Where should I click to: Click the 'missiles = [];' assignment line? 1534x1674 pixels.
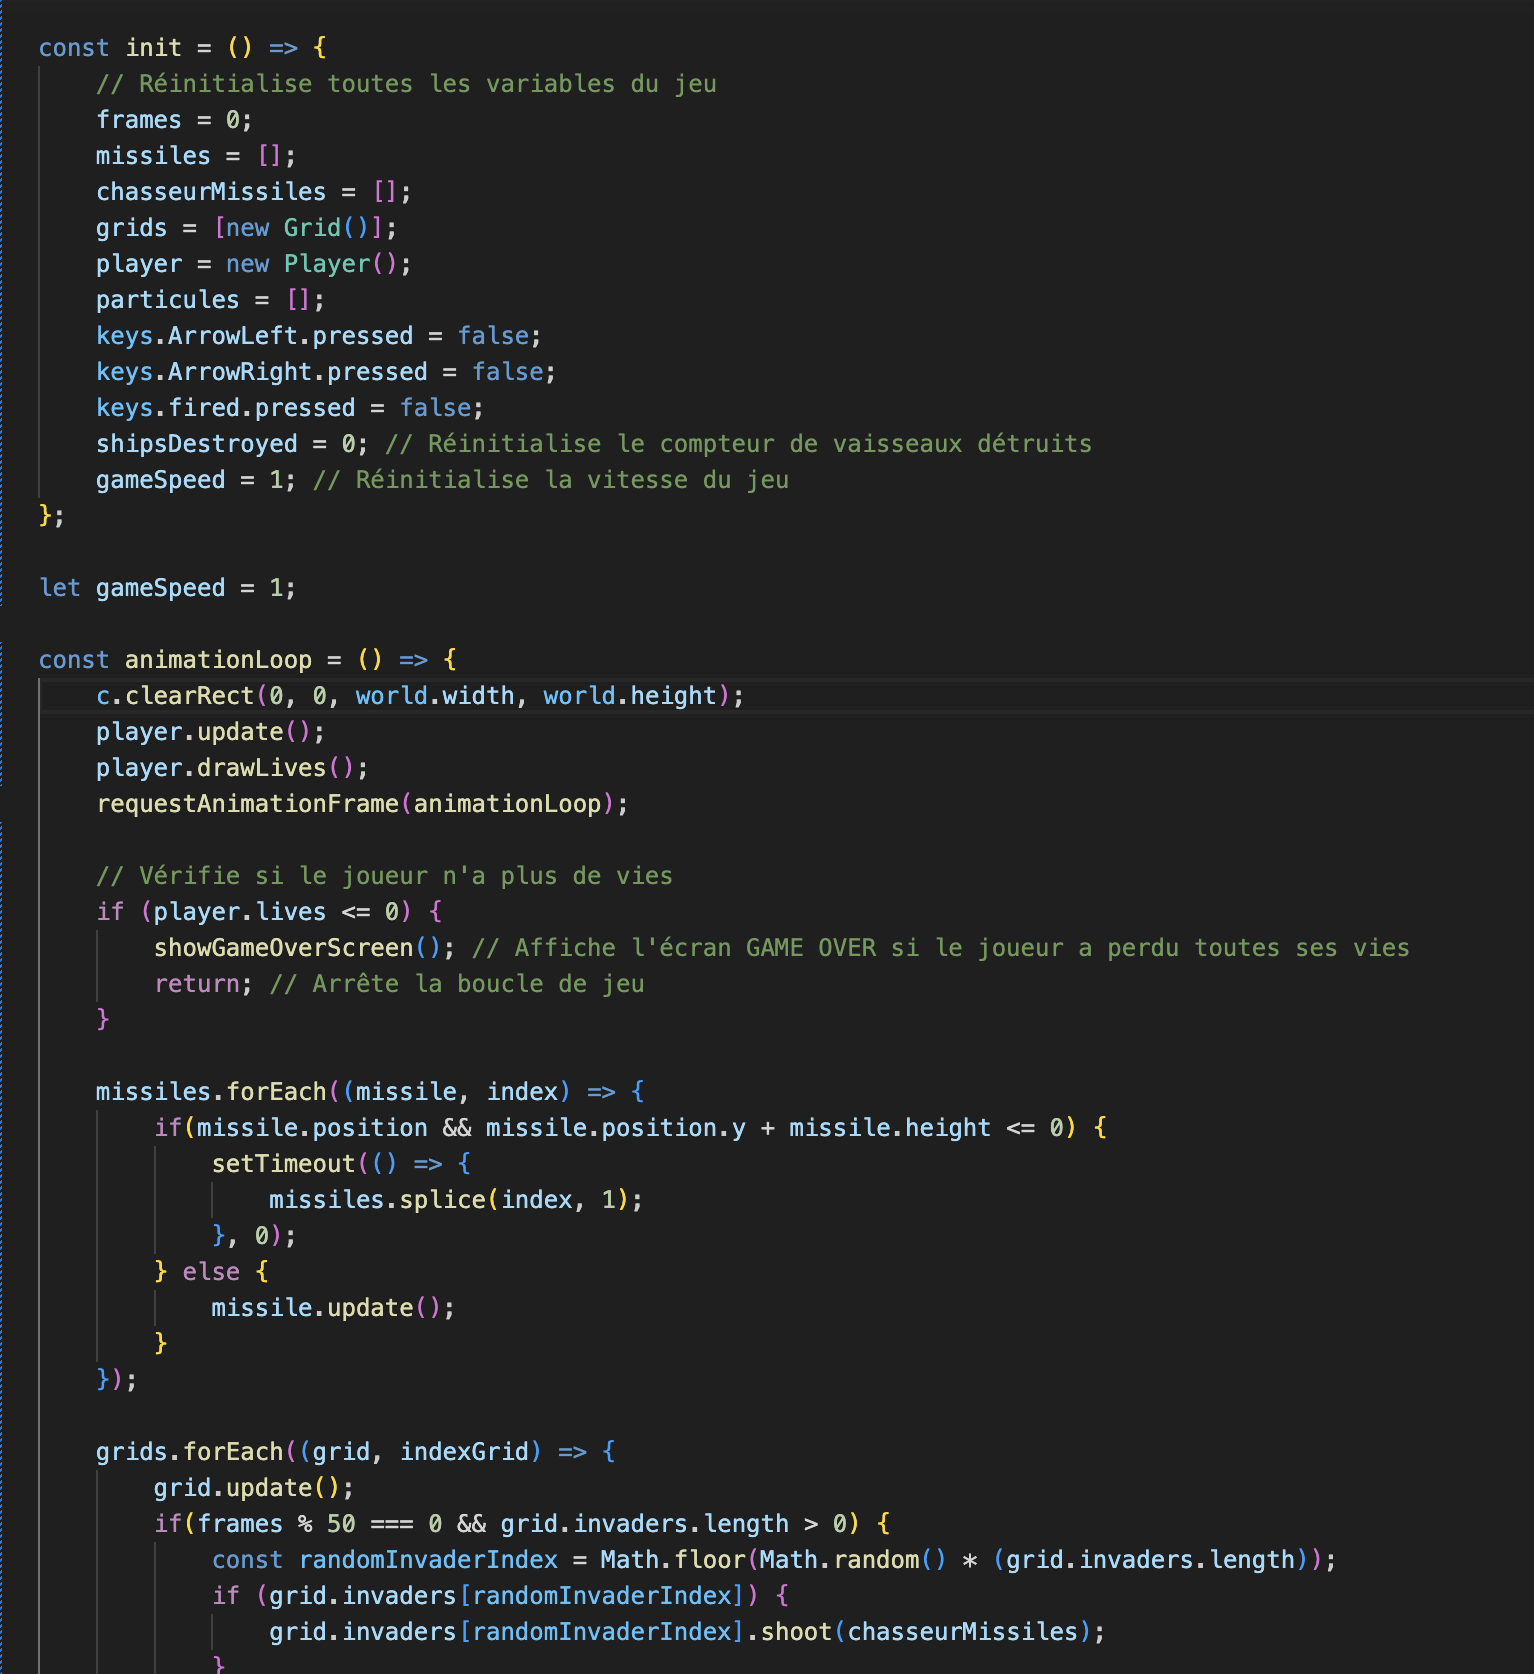tap(196, 156)
